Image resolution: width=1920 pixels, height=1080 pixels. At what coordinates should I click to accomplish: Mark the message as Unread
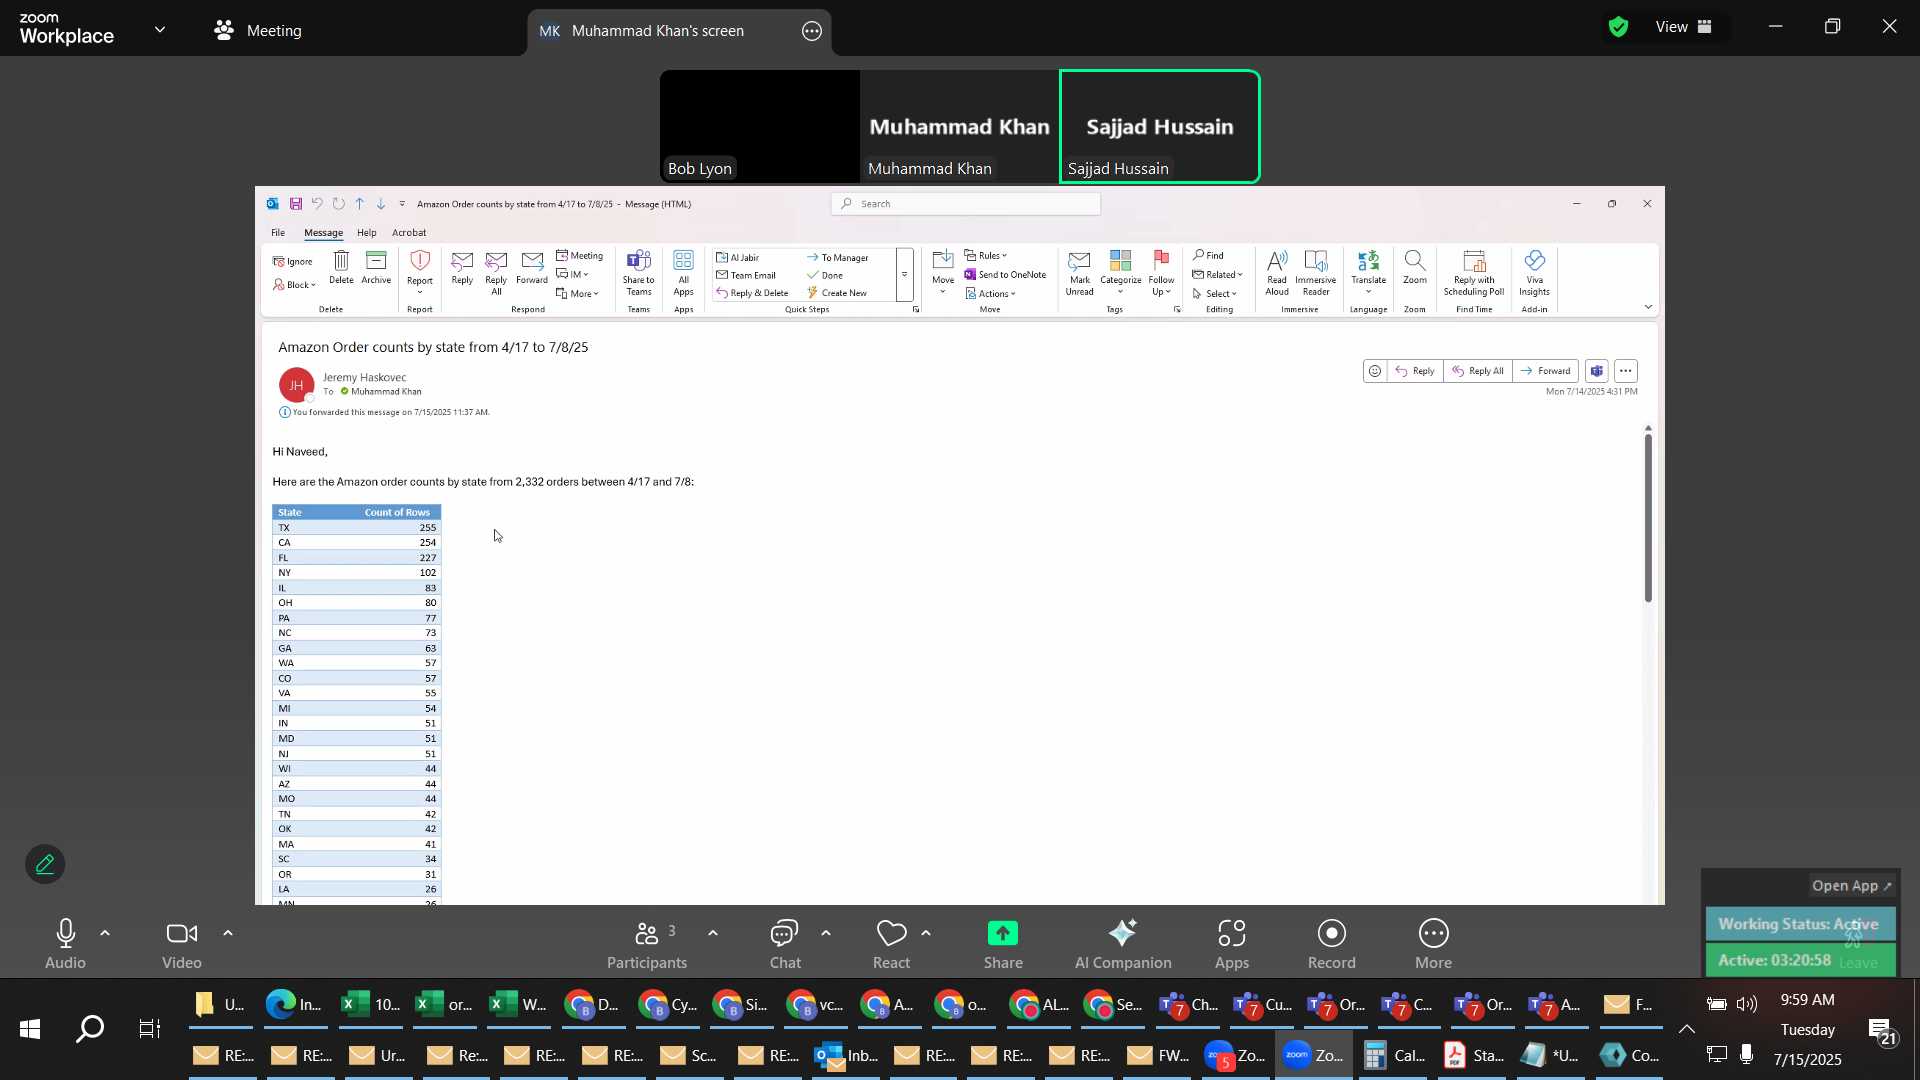click(x=1079, y=273)
